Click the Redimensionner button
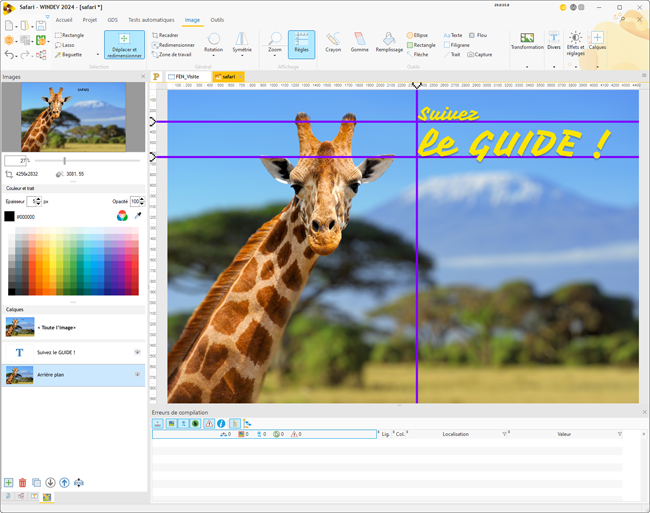The height and width of the screenshot is (513, 650). coord(174,45)
